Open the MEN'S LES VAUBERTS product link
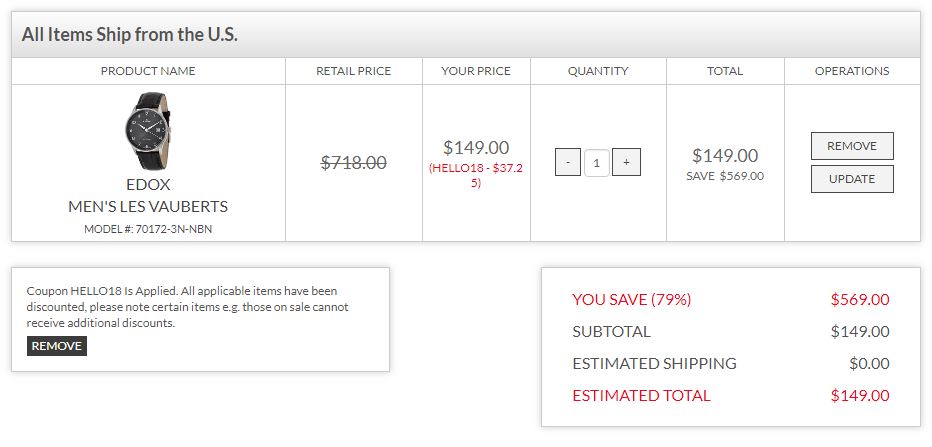932x447 pixels. click(148, 207)
